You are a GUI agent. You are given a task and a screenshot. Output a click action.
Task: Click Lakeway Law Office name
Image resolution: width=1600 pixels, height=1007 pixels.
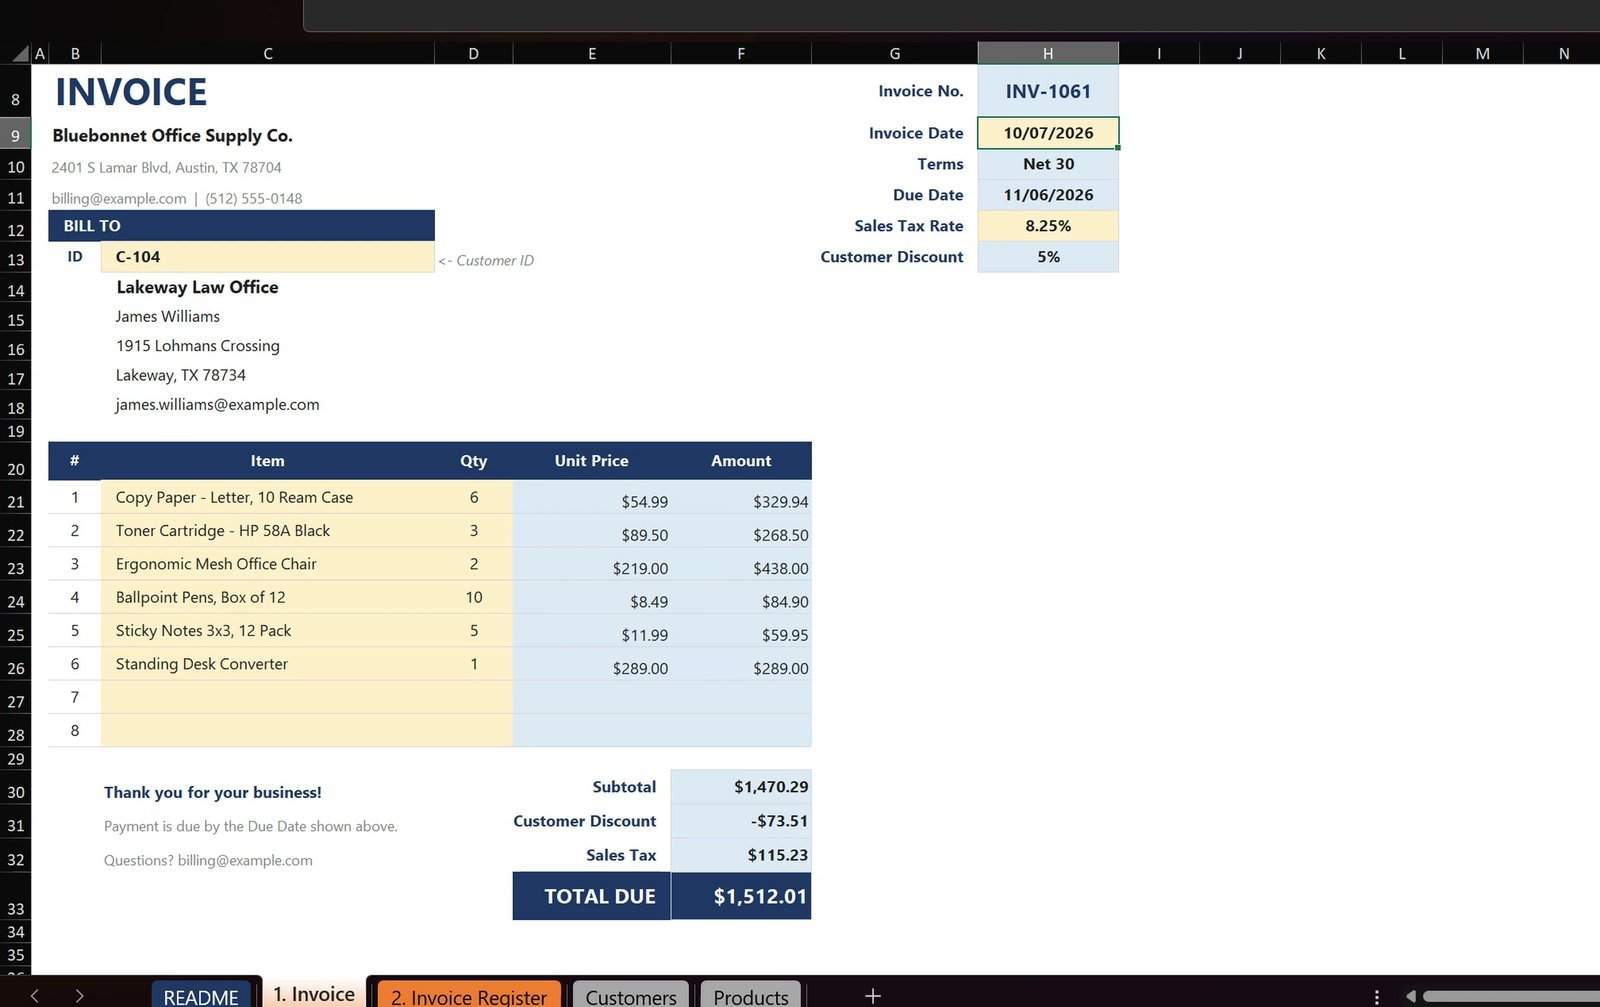[x=197, y=287]
